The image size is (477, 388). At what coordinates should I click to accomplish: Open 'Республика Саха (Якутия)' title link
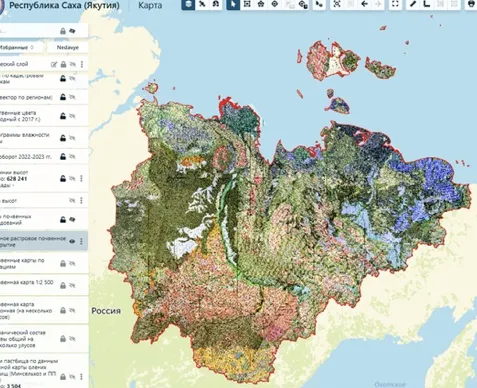coord(64,5)
